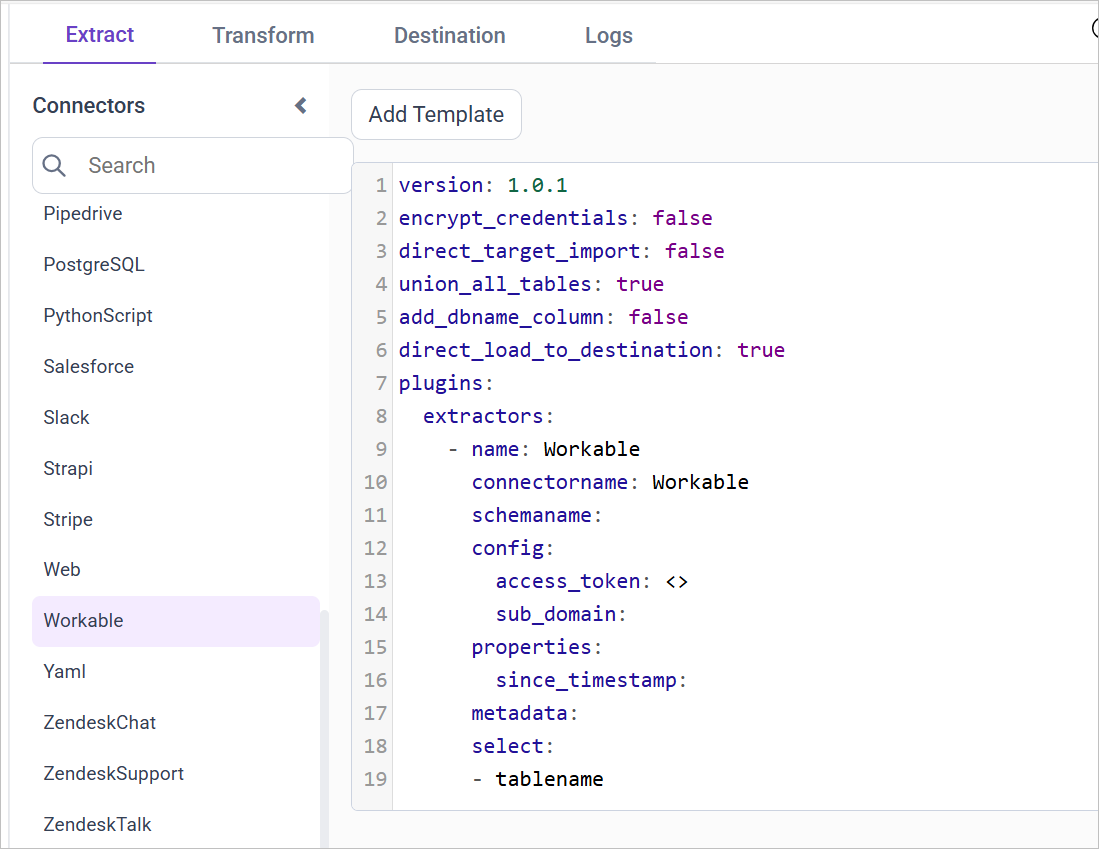1099x849 pixels.
Task: Click inside the Search connectors field
Action: [180, 165]
